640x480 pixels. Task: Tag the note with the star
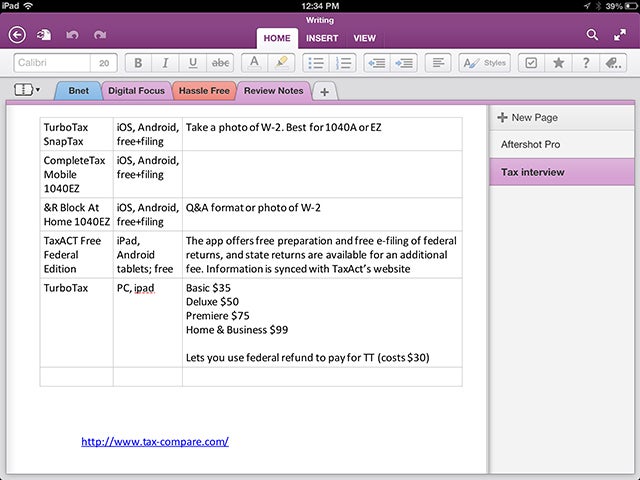point(558,63)
